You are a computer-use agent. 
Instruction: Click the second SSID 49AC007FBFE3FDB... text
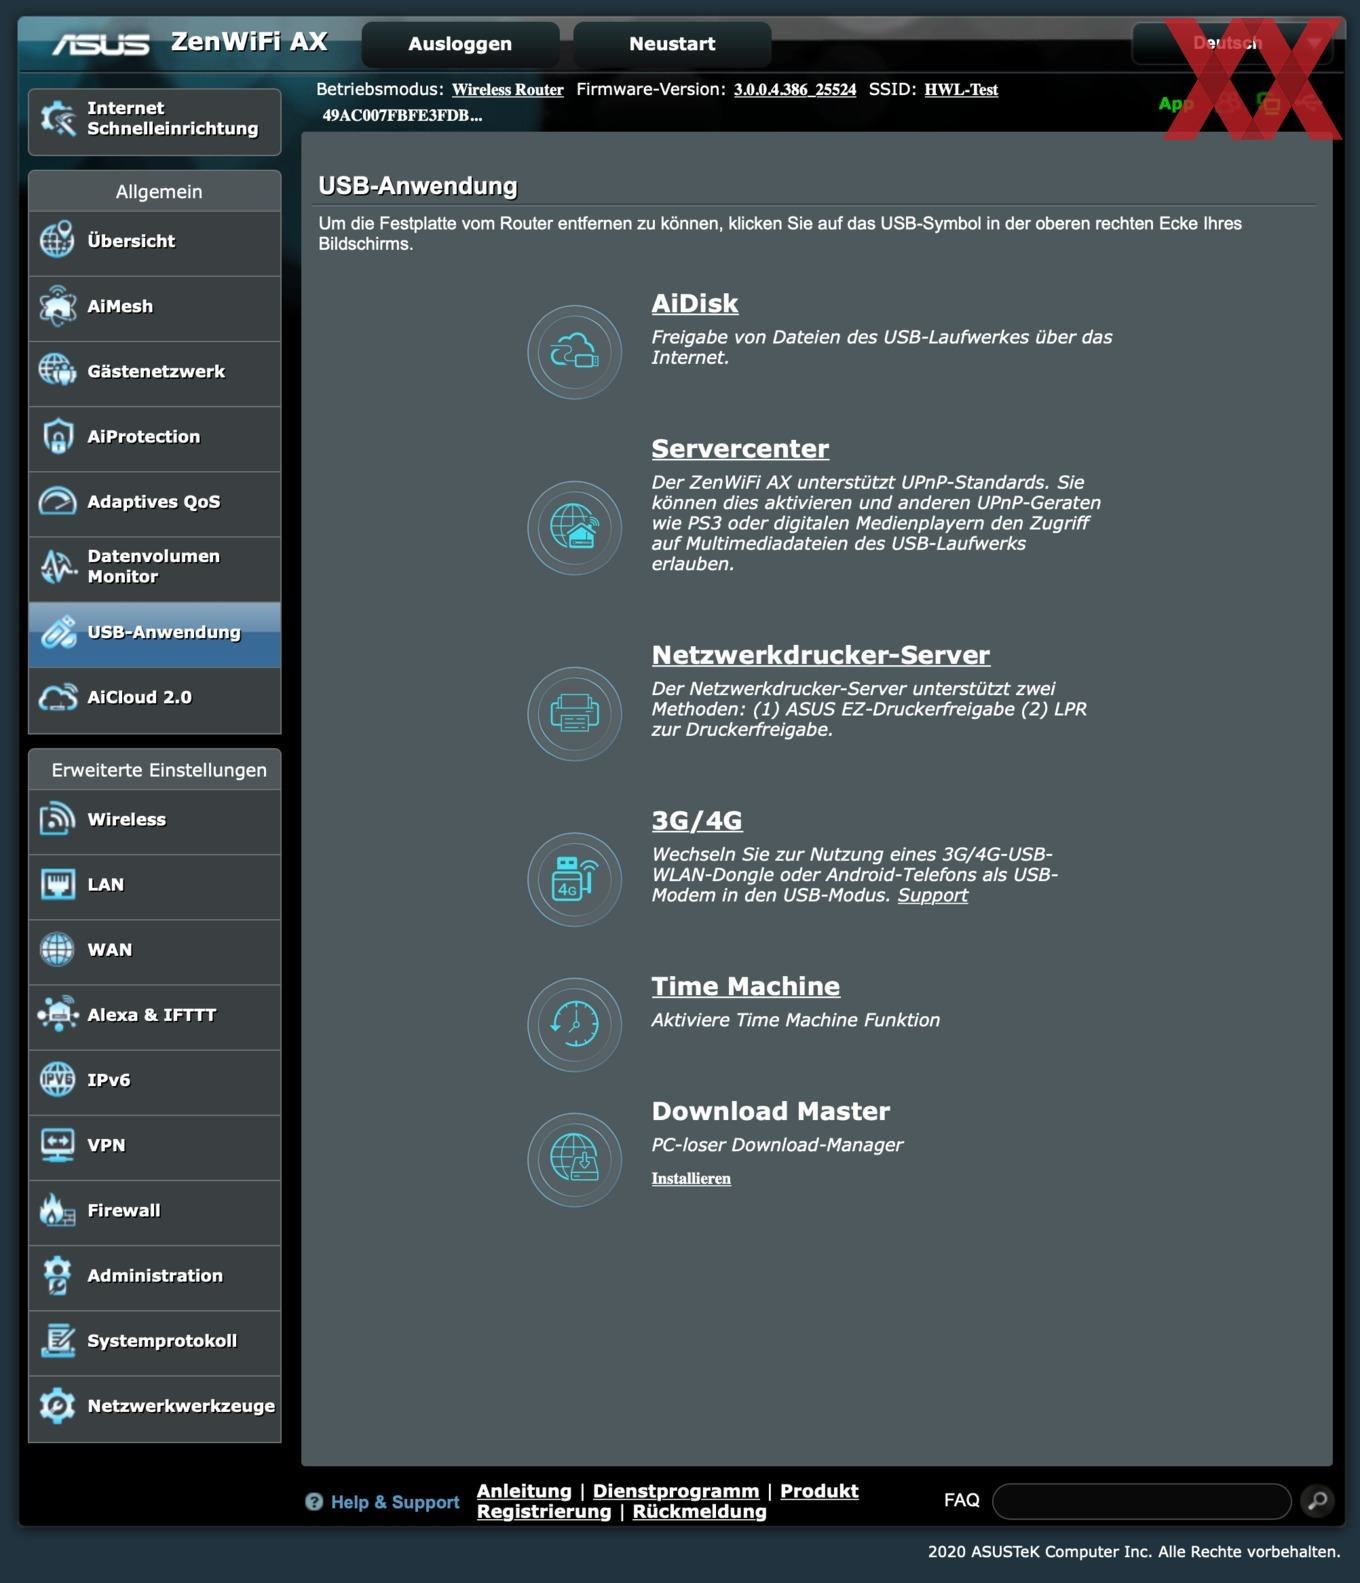(x=402, y=115)
